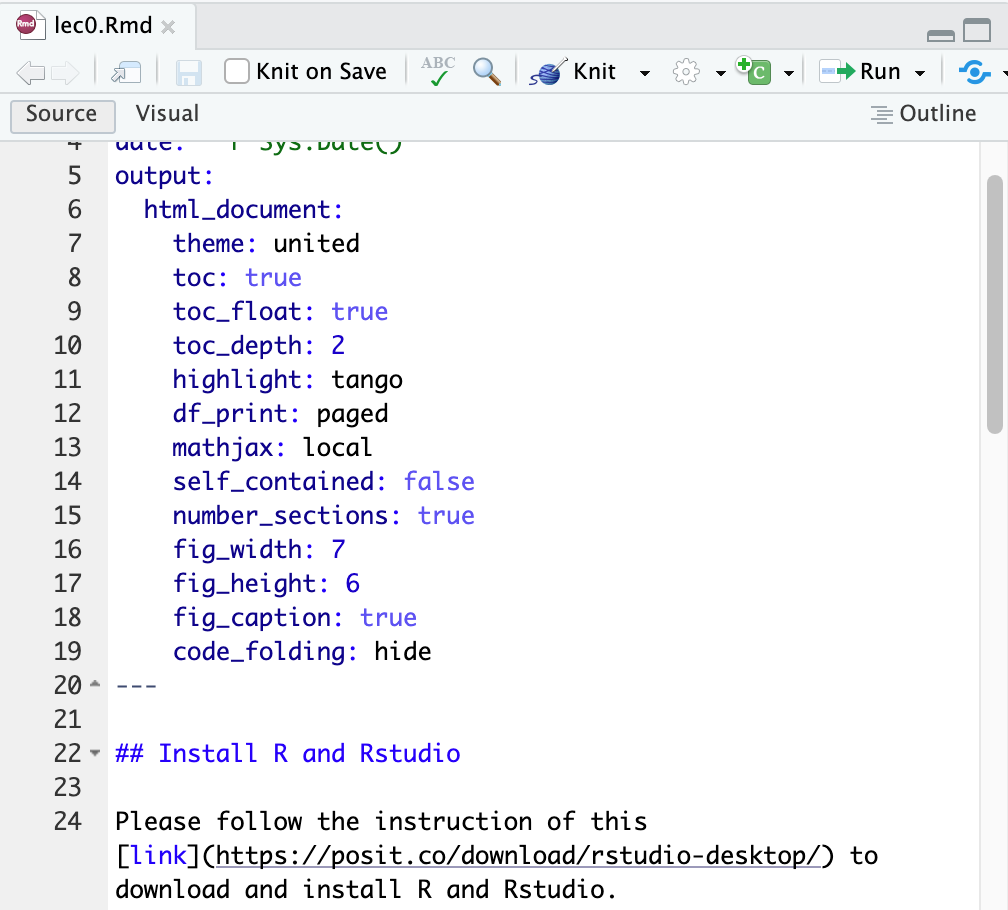Select the lec0.Rmd file tab
Viewport: 1008px width, 910px height.
(x=90, y=26)
